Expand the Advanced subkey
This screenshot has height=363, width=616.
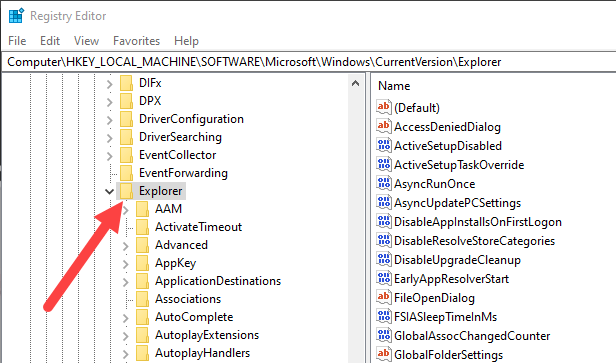click(x=126, y=246)
